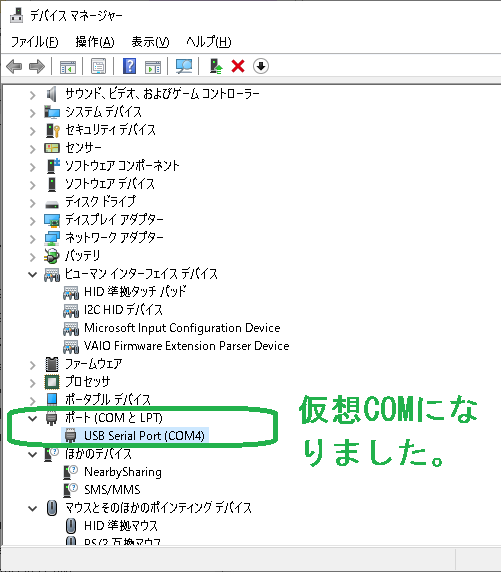This screenshot has height=572, width=501.
Task: Select the NearbySharing unknown device
Action: (x=123, y=472)
